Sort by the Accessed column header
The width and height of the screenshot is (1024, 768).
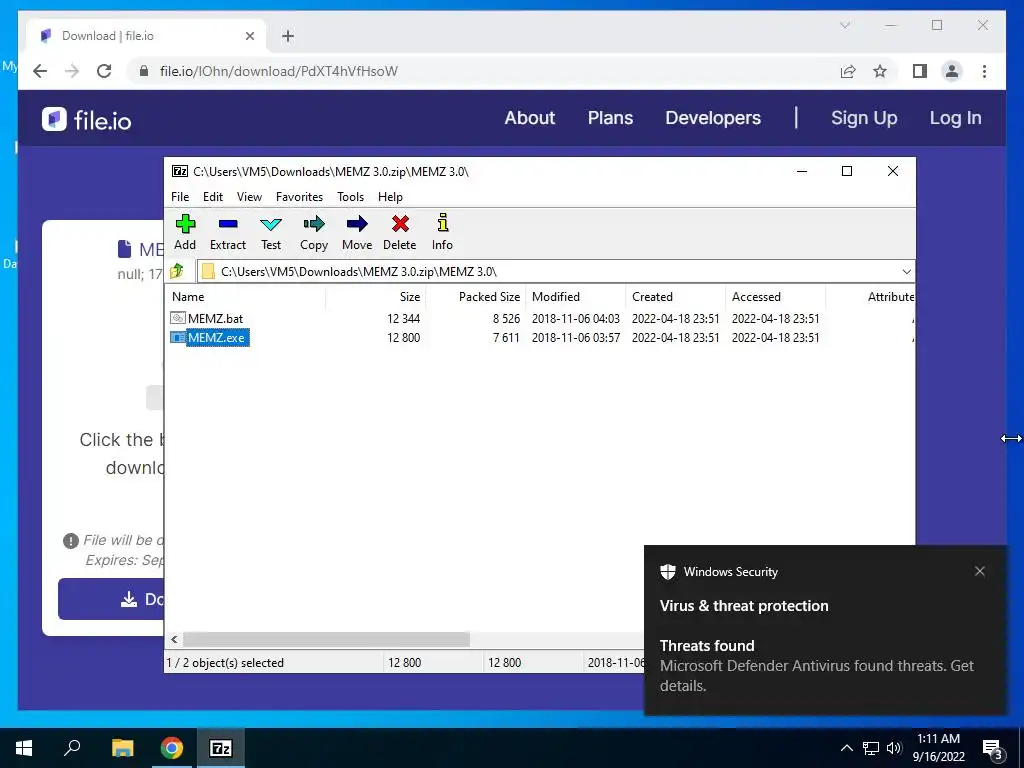[776, 296]
